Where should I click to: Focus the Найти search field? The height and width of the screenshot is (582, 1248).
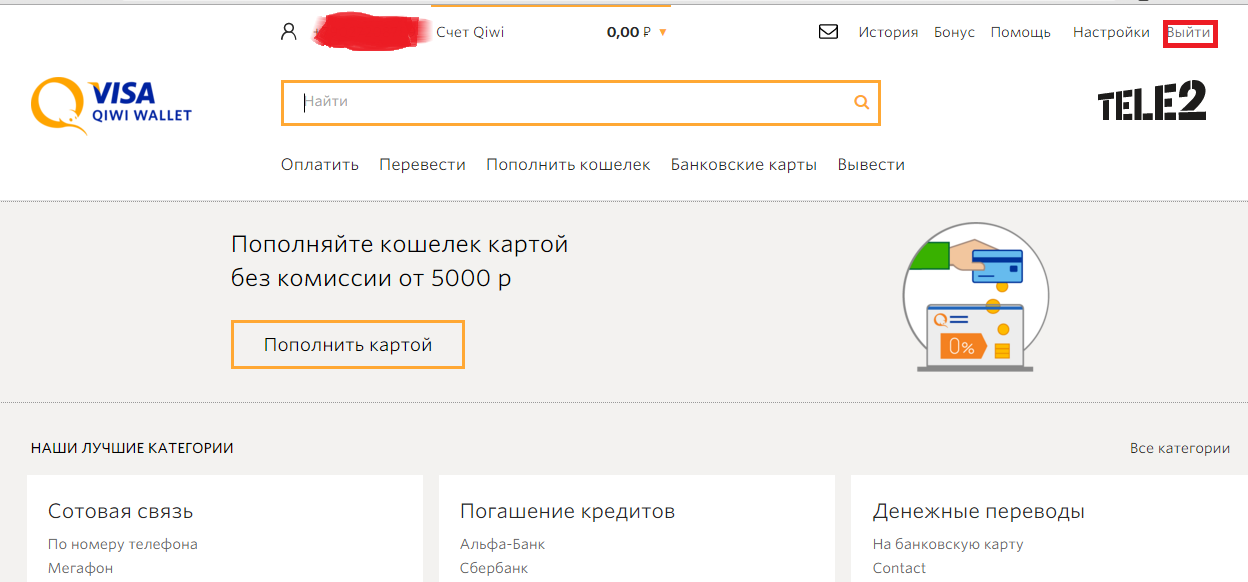click(x=570, y=102)
